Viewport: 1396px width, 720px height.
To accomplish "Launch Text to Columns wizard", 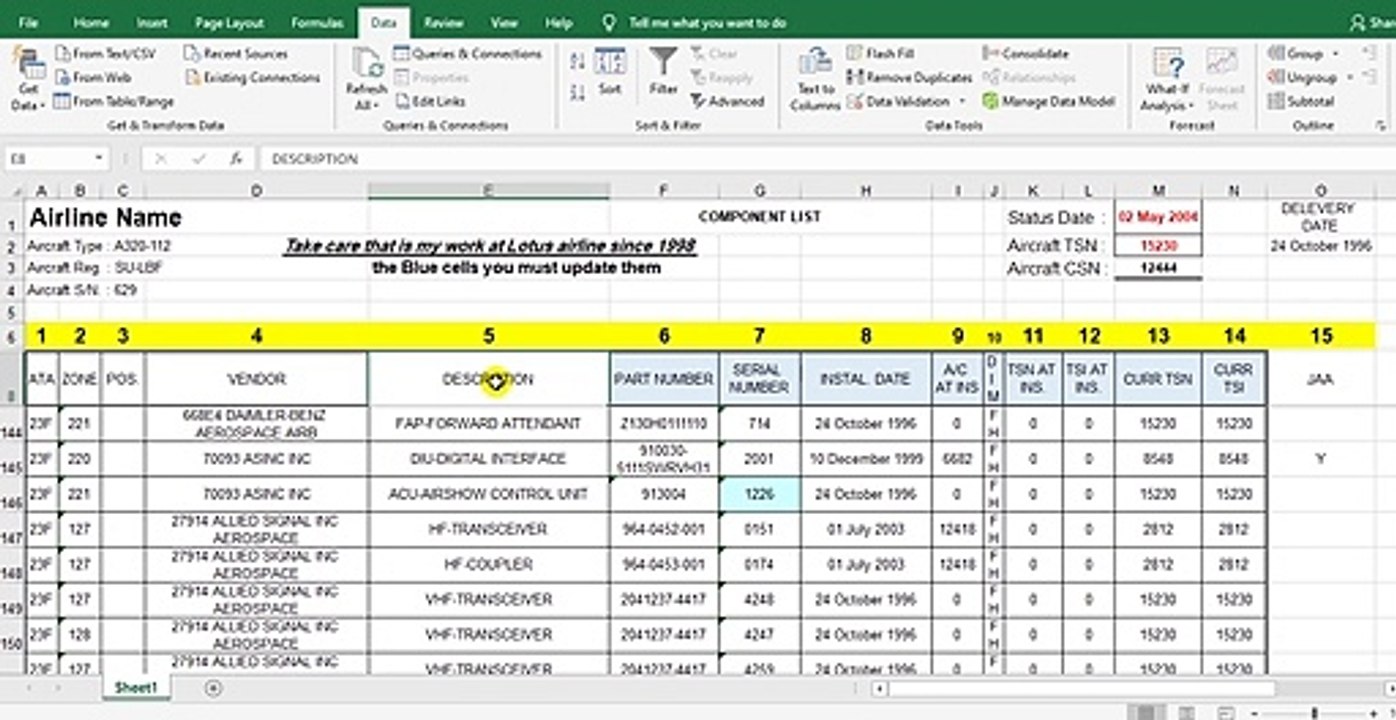I will [x=815, y=79].
